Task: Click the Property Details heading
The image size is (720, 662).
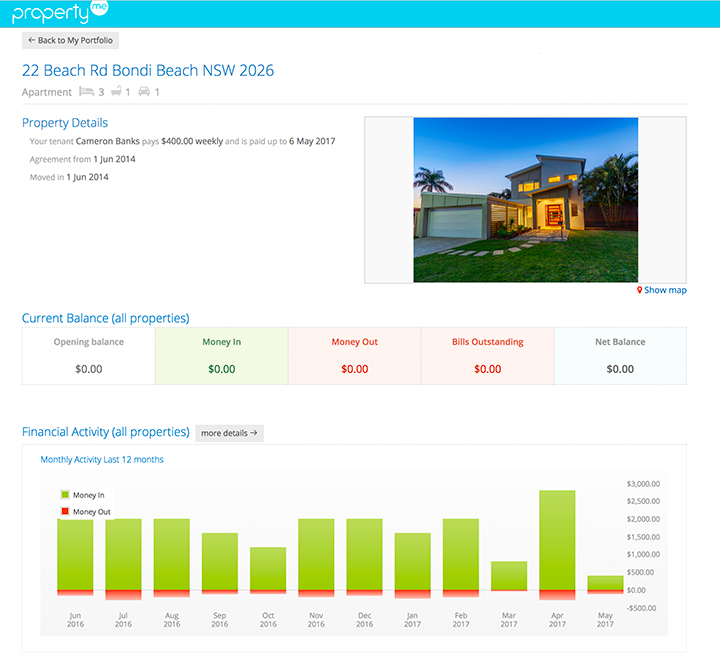Action: [65, 123]
